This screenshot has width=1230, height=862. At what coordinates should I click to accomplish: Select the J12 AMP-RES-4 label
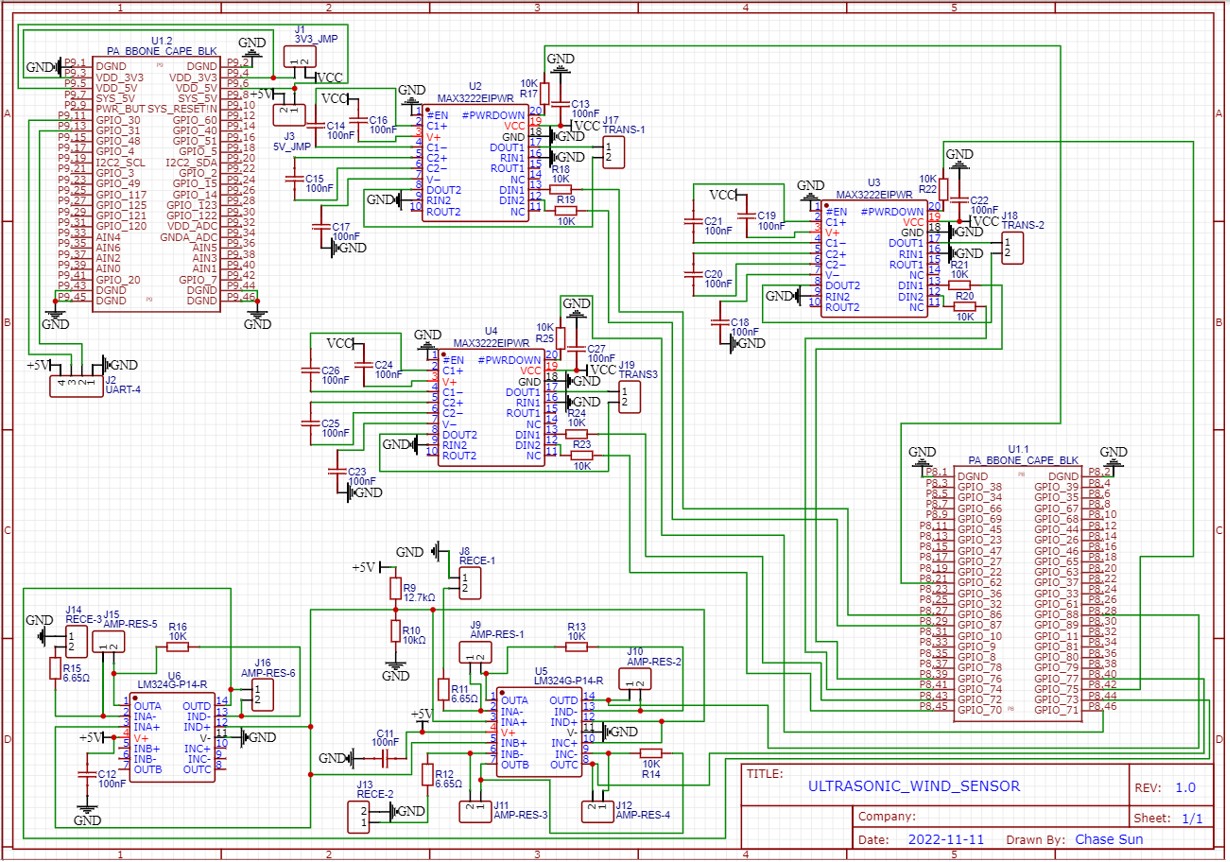click(643, 810)
